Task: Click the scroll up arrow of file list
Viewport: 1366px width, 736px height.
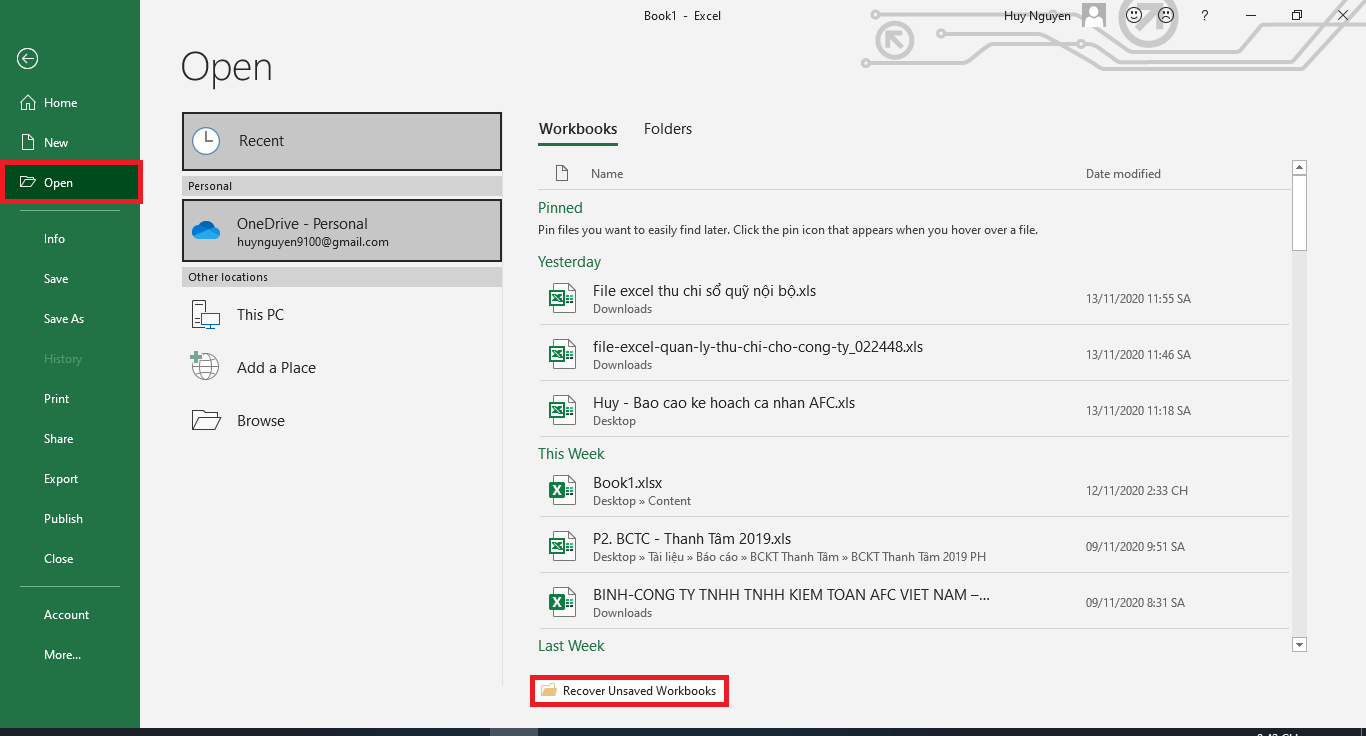Action: tap(1299, 168)
